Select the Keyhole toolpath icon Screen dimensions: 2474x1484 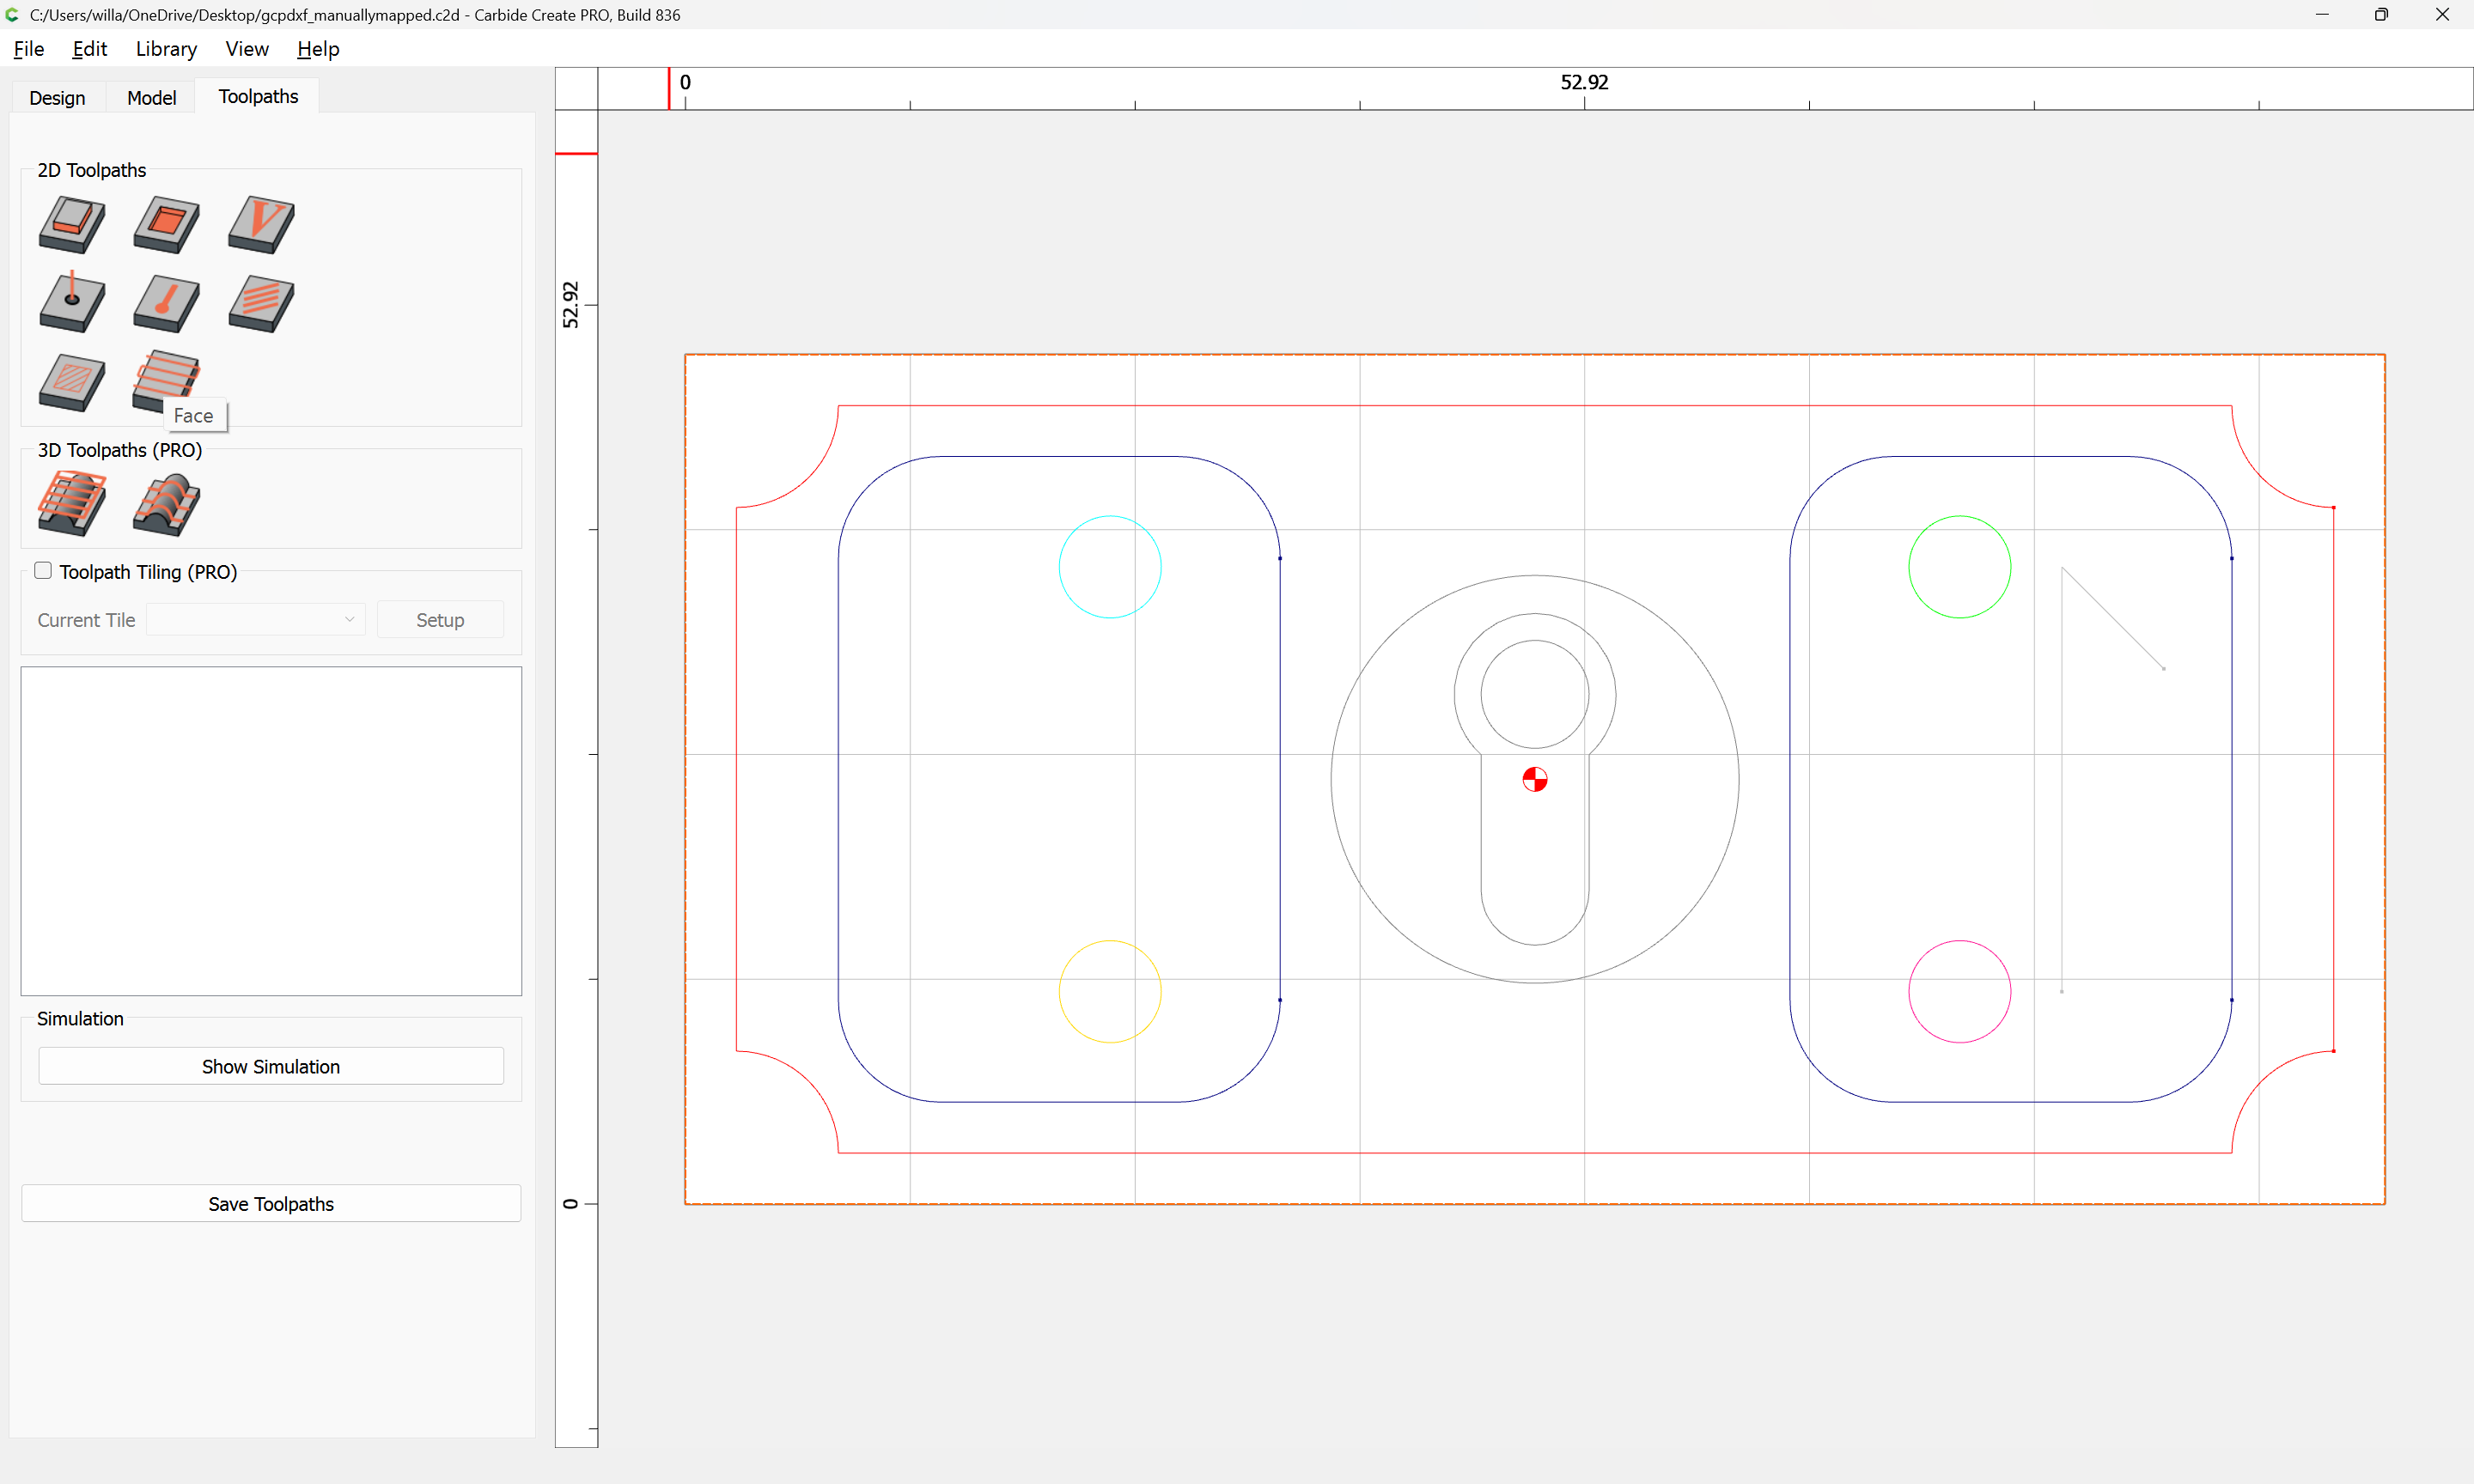[166, 303]
